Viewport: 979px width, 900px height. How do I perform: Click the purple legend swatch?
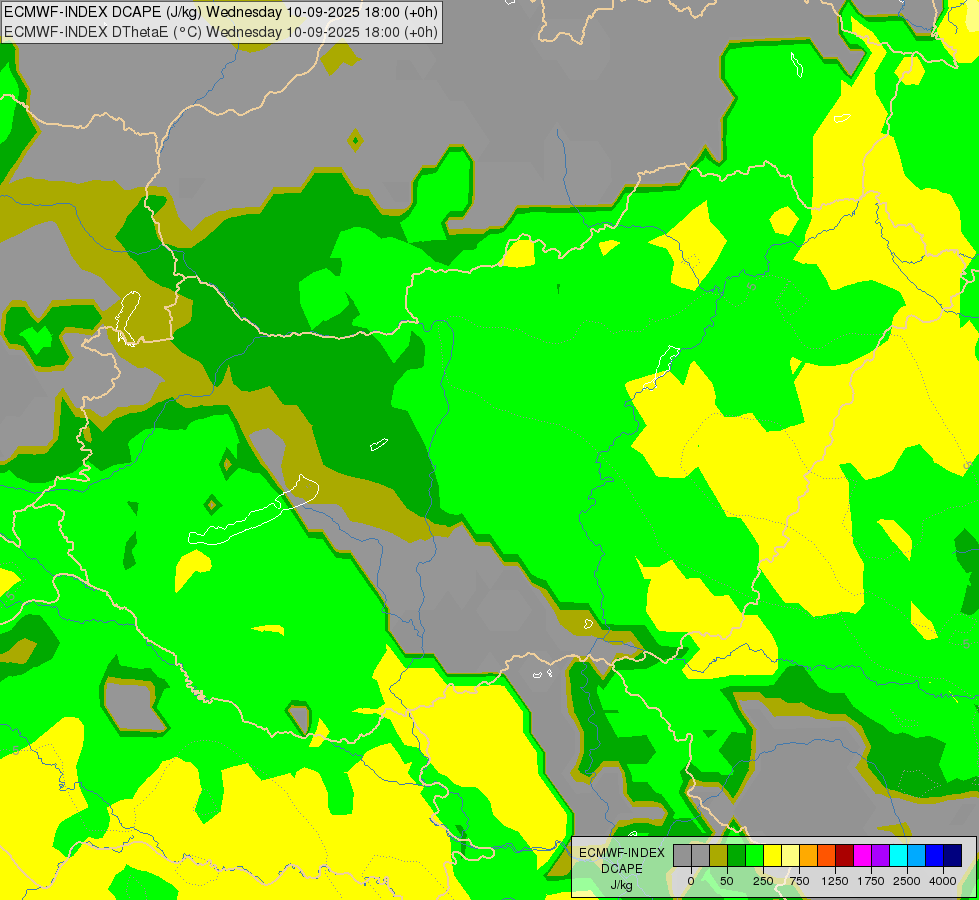pos(880,855)
